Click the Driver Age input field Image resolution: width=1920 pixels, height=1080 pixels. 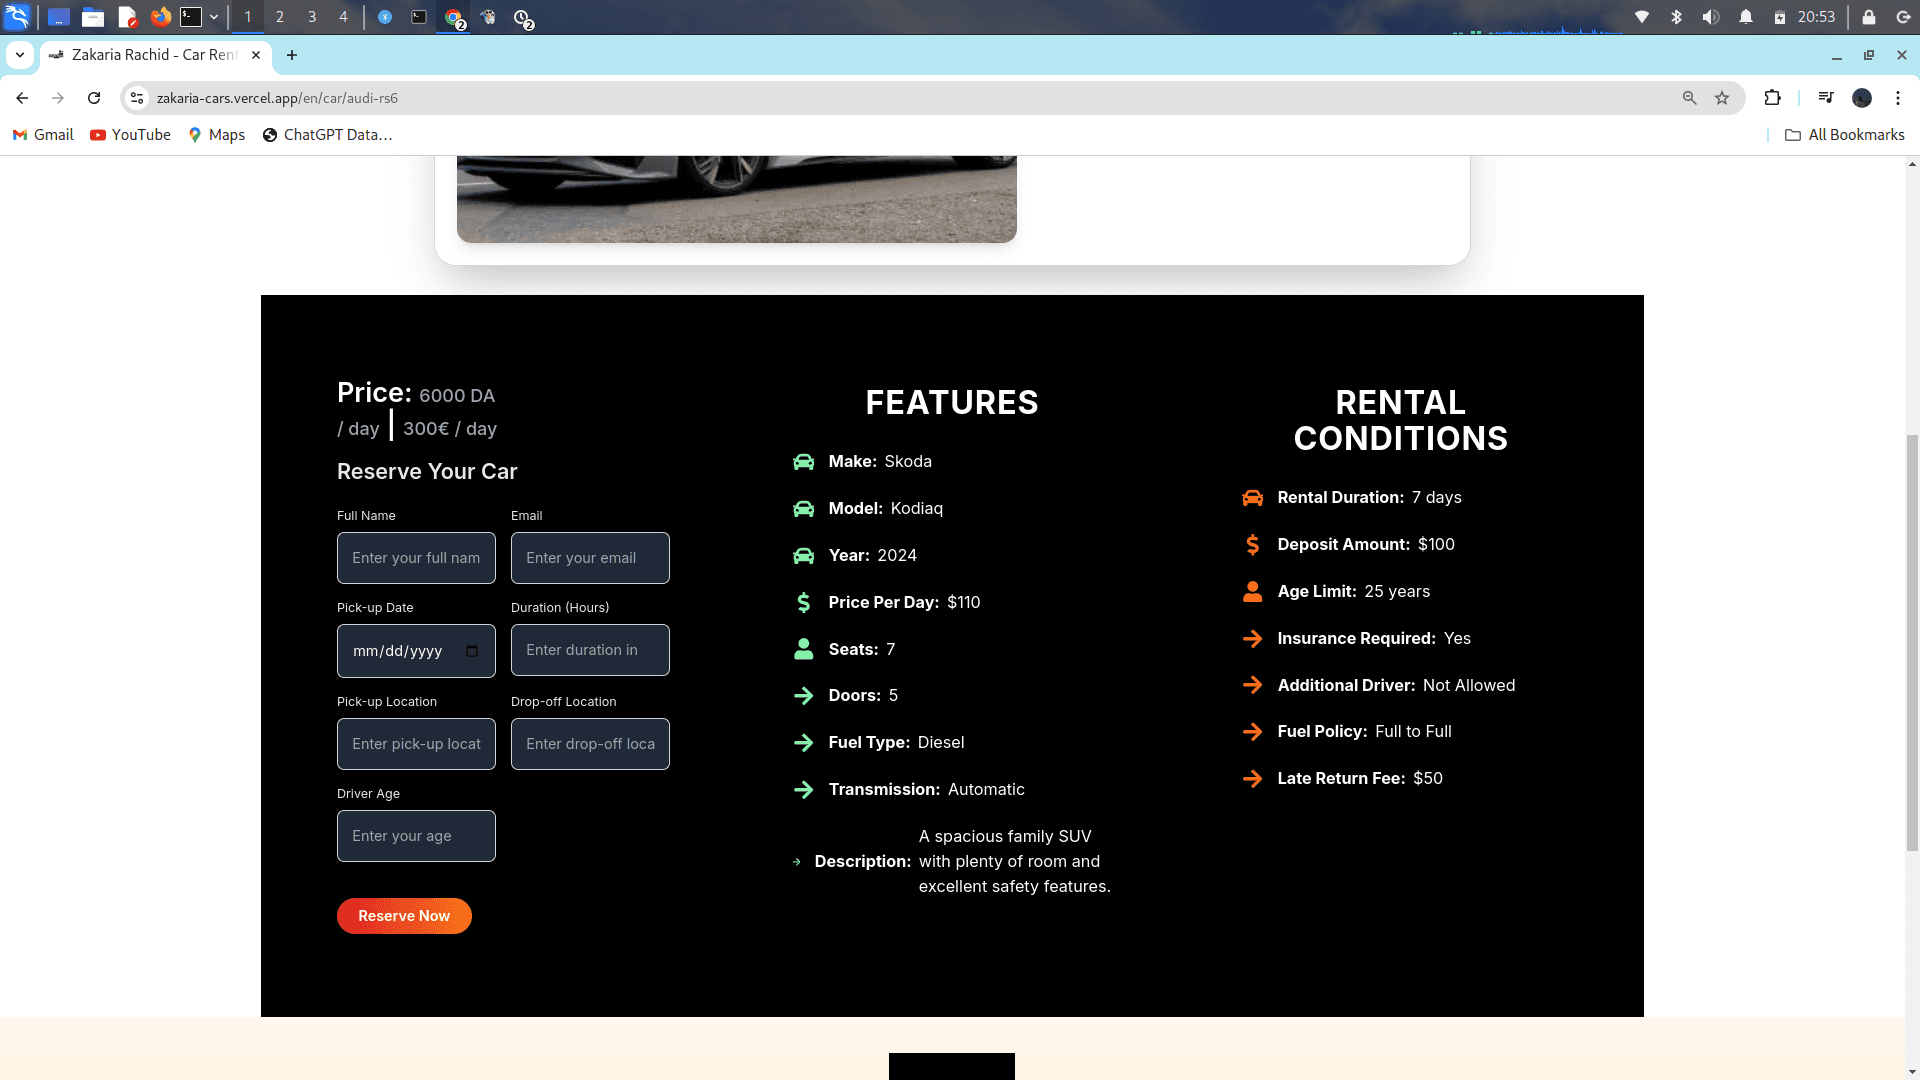[416, 836]
